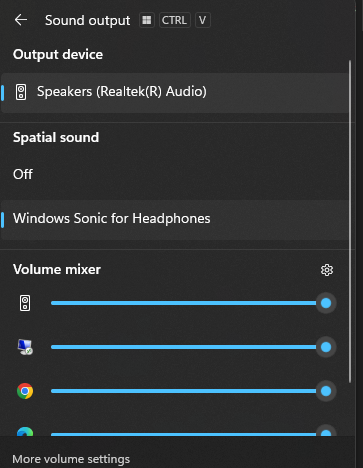Mute the Remote Desktop app icon
The width and height of the screenshot is (363, 468).
coord(25,347)
